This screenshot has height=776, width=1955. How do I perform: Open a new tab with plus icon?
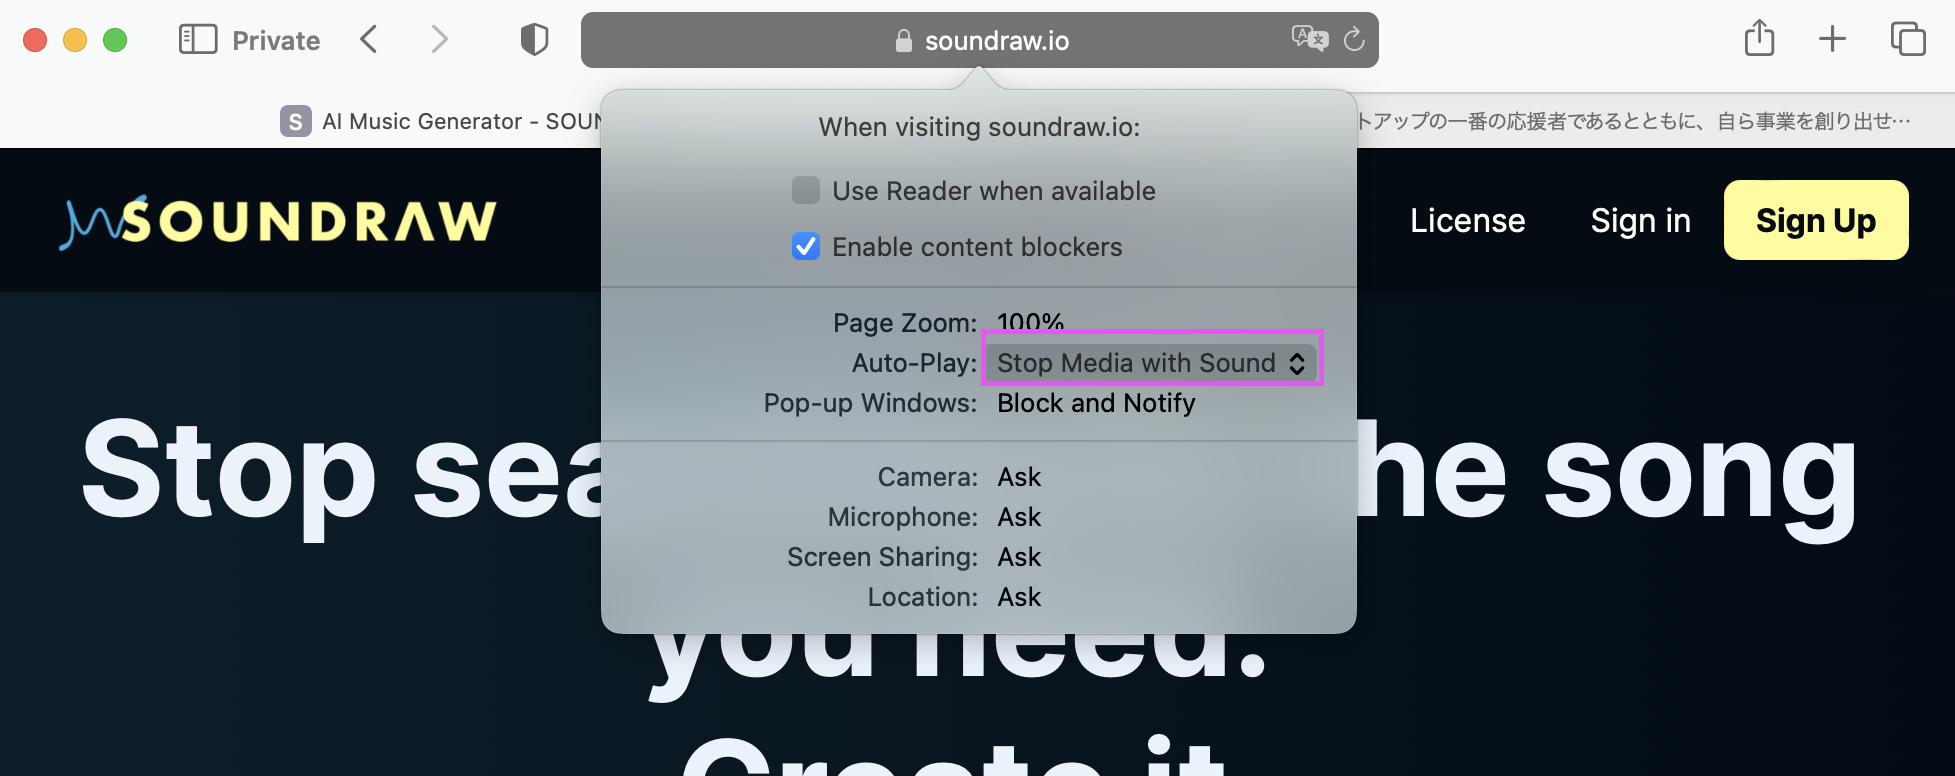(1832, 39)
